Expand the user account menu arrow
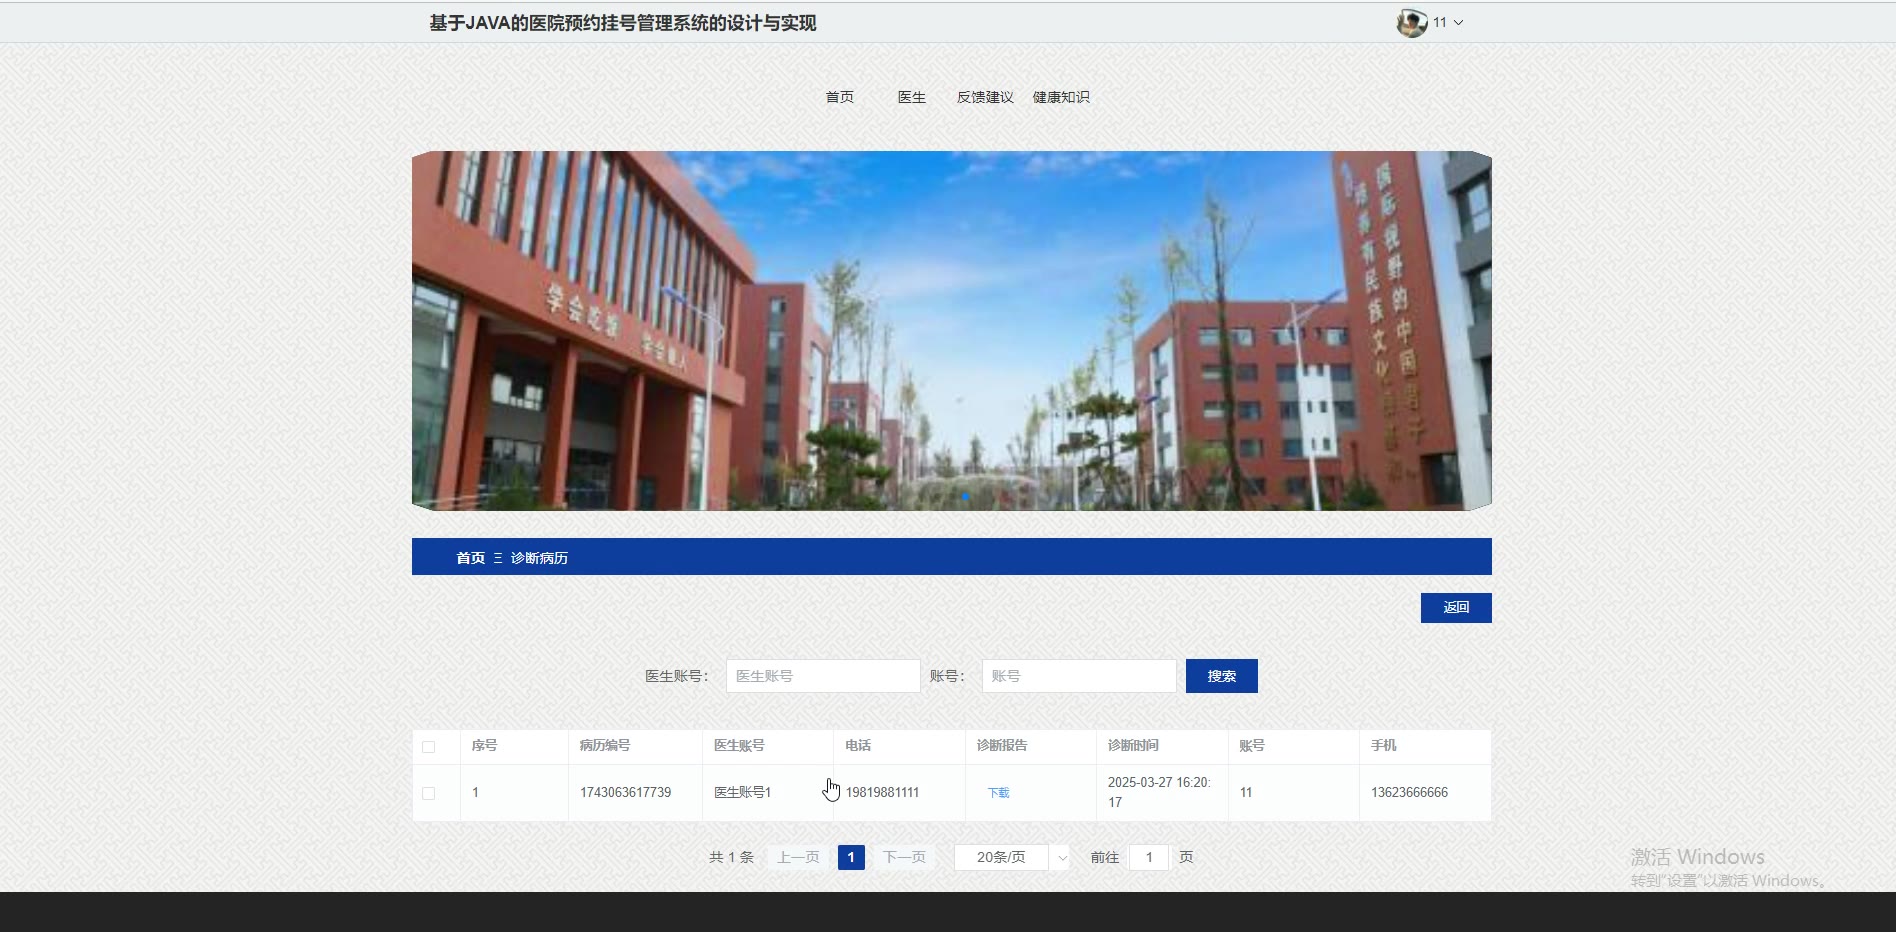This screenshot has height=932, width=1896. (1458, 23)
